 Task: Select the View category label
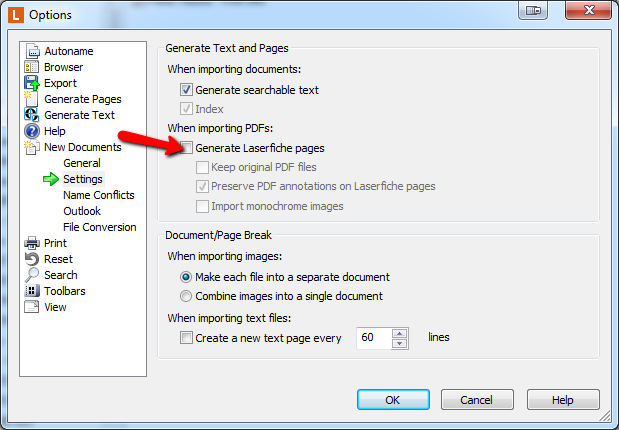(x=55, y=307)
